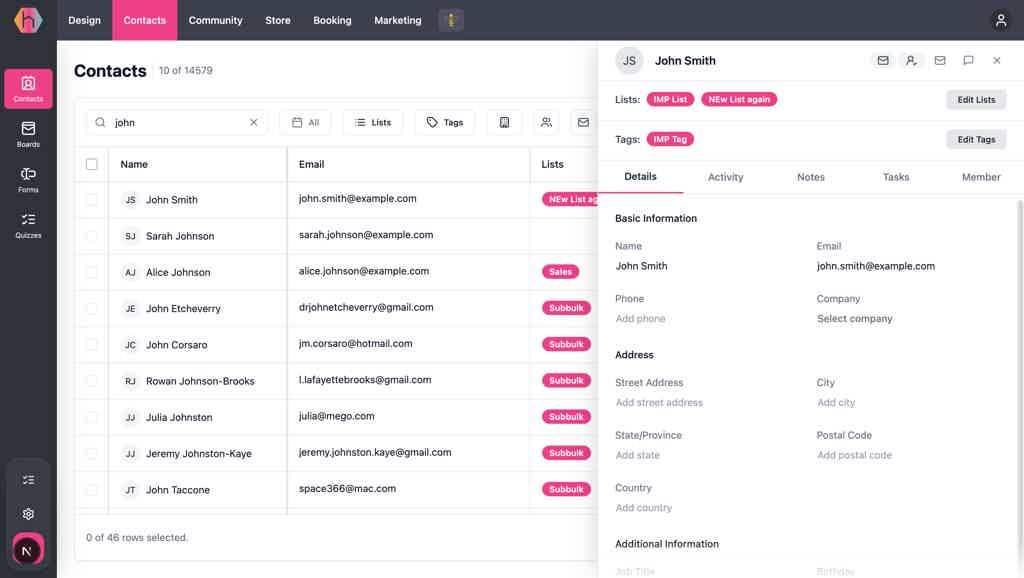Viewport: 1024px width, 578px height.
Task: Open the Contacts sidebar section
Action: click(x=28, y=88)
